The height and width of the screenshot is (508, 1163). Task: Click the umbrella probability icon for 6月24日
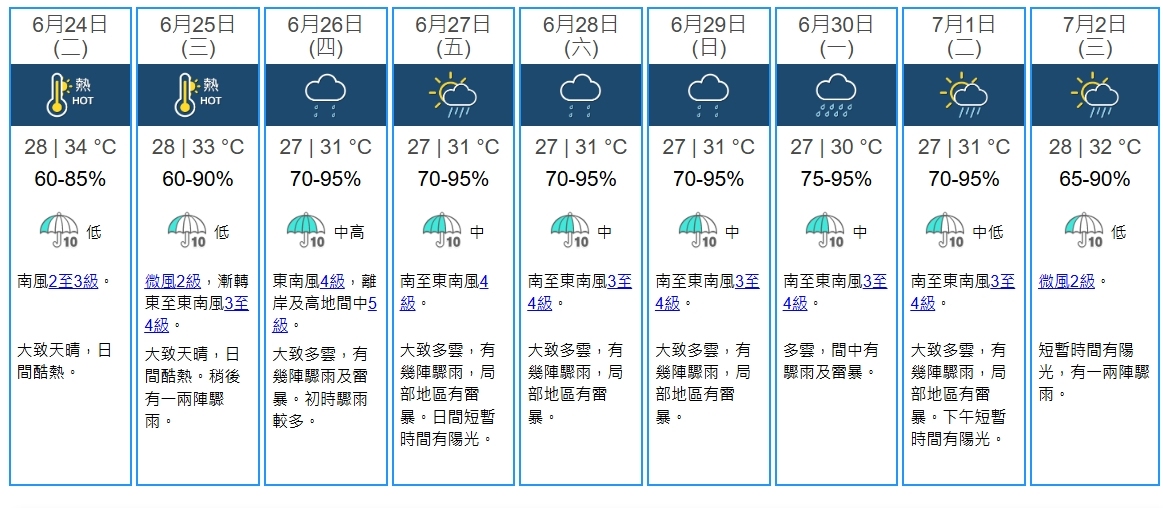(x=59, y=231)
